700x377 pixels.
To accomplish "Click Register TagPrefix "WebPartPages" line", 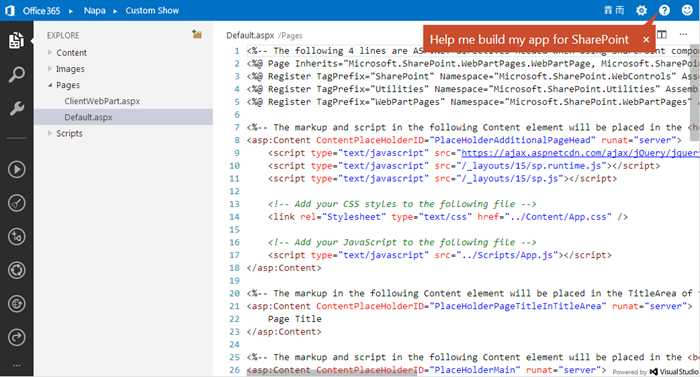I will 472,102.
